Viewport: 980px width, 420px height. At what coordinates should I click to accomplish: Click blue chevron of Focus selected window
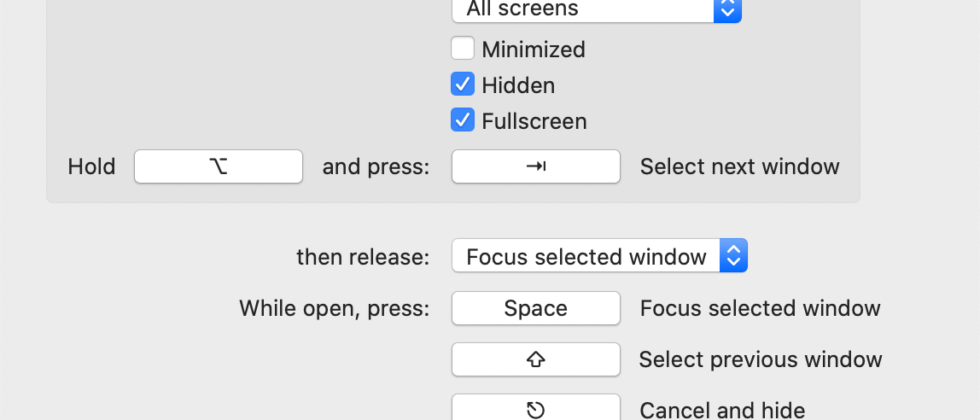point(733,256)
